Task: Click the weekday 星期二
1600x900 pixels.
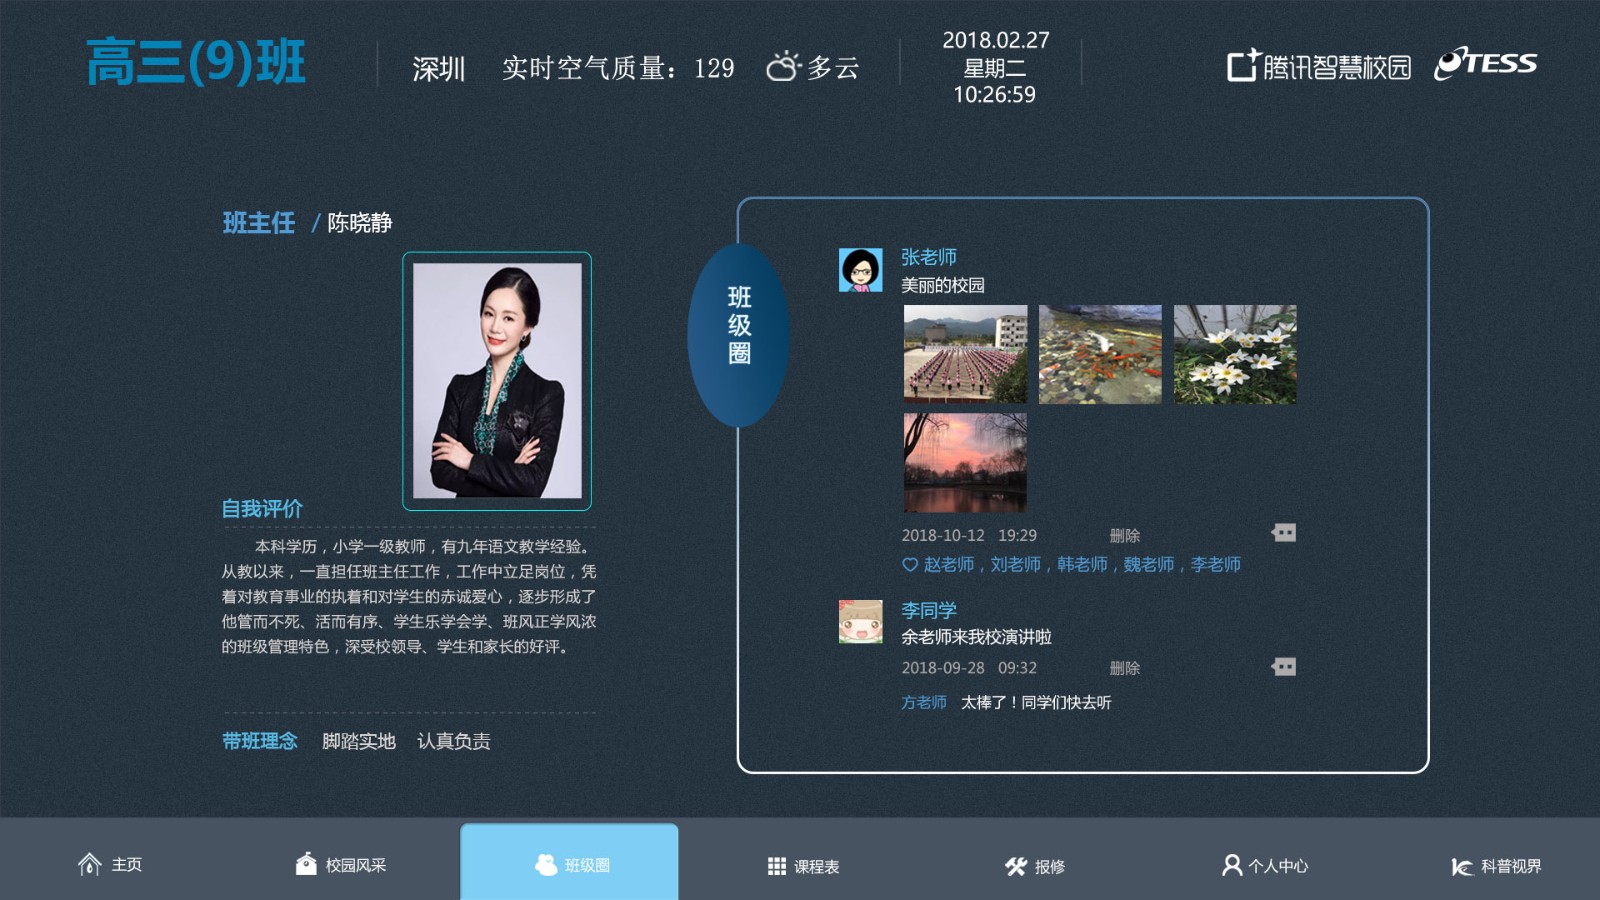Action: [995, 68]
